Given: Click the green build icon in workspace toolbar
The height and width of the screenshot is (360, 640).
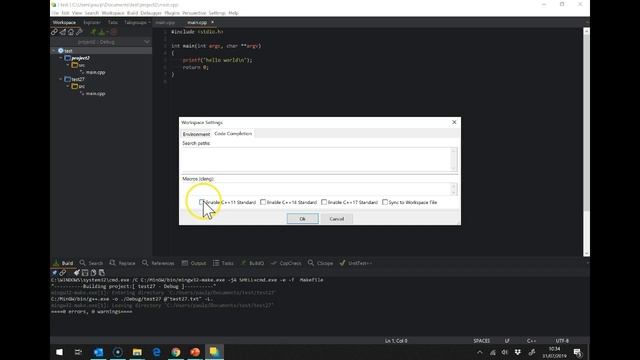Looking at the screenshot, I should point(102,32).
